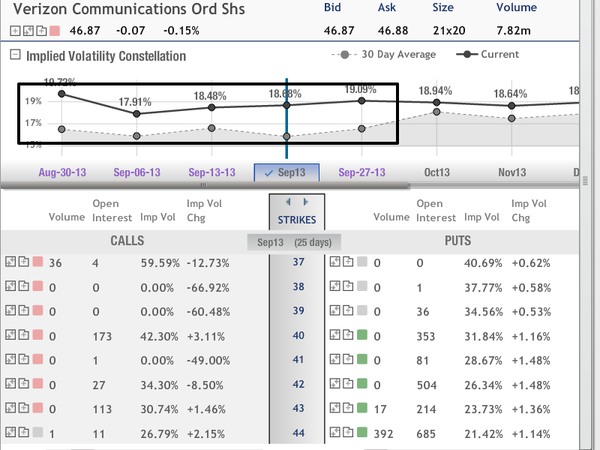
Task: Sort by the puts Imp Vol Chg column header
Action: (529, 210)
